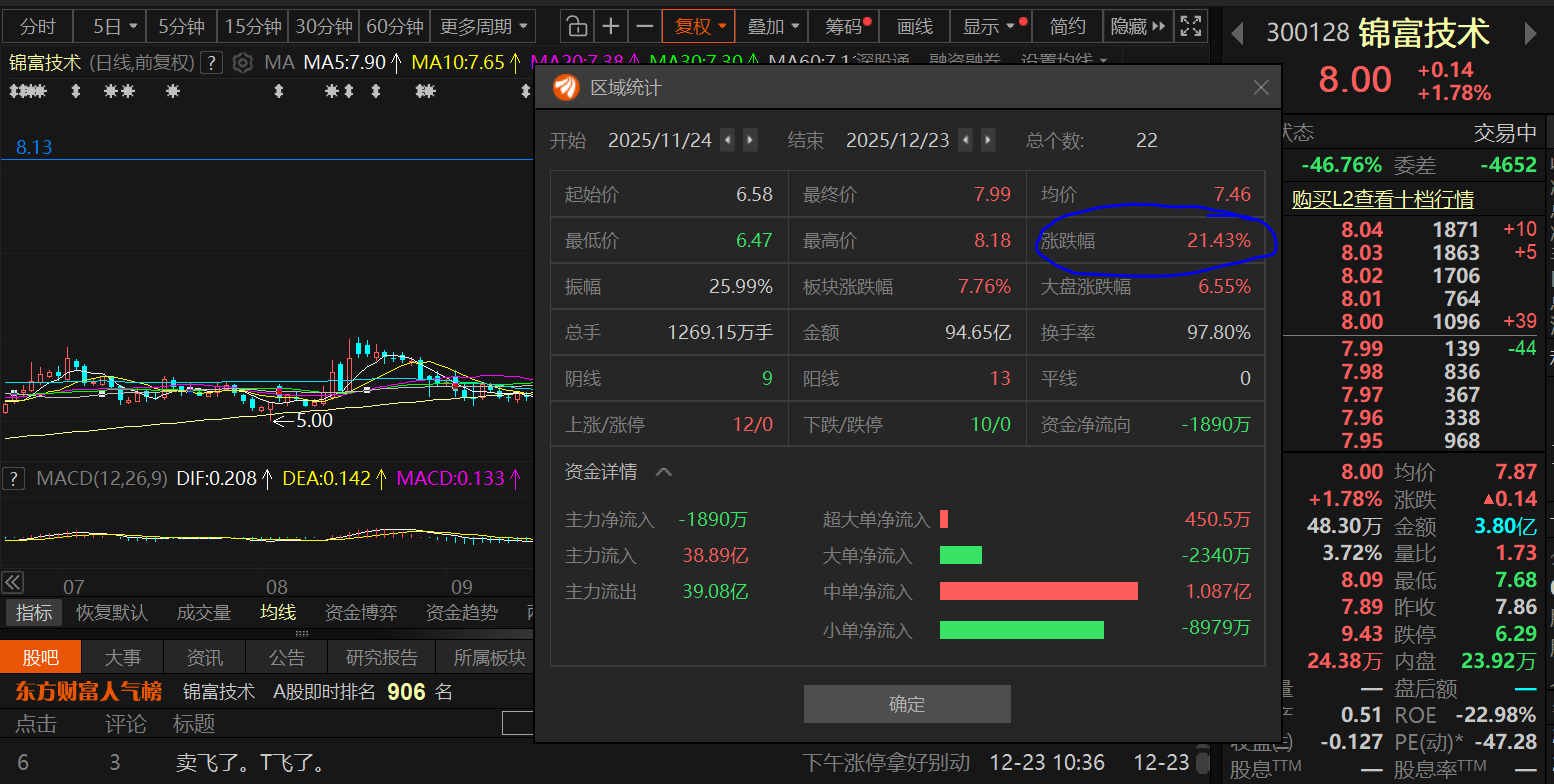Screen dimensions: 1554x784
Task: Click the 开始 date field 2025/11/24
Action: tap(660, 140)
